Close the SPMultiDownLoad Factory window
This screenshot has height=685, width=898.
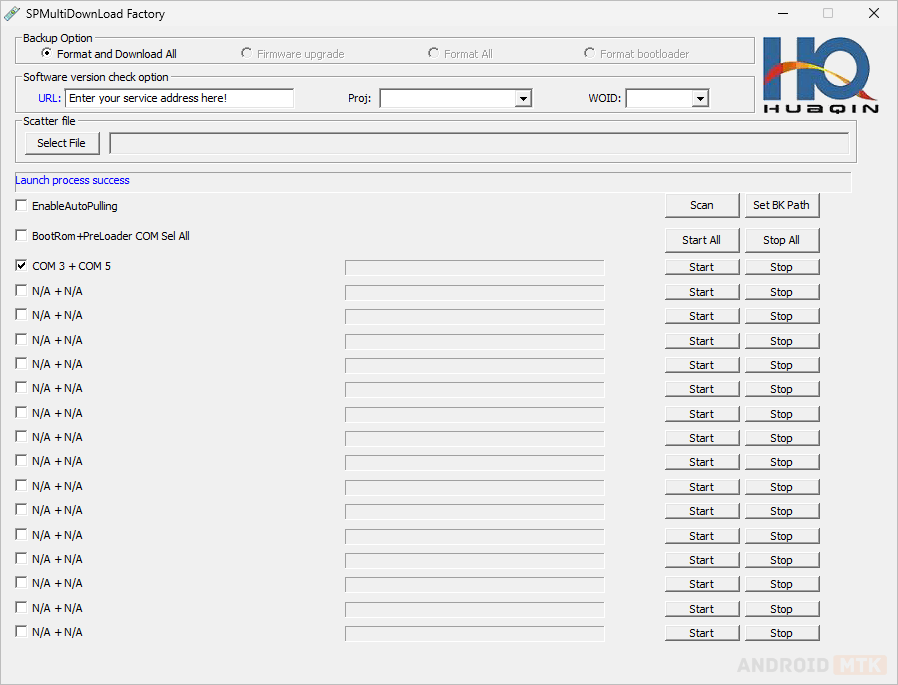(873, 14)
